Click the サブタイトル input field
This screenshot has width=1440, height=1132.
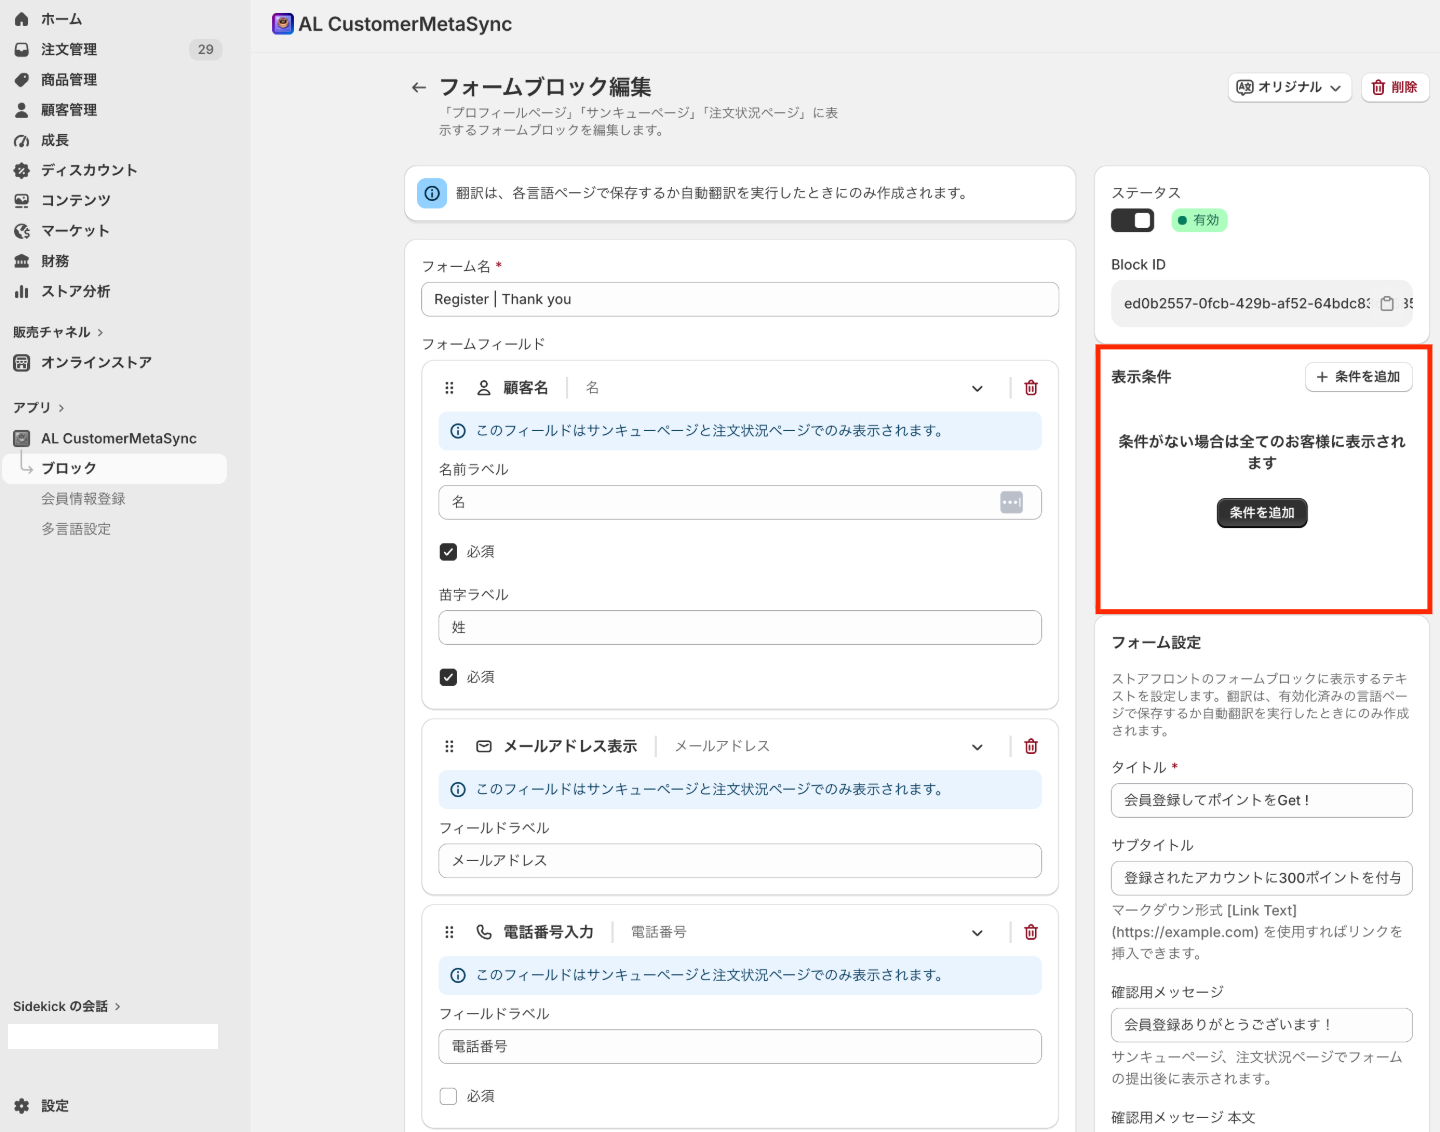point(1262,879)
